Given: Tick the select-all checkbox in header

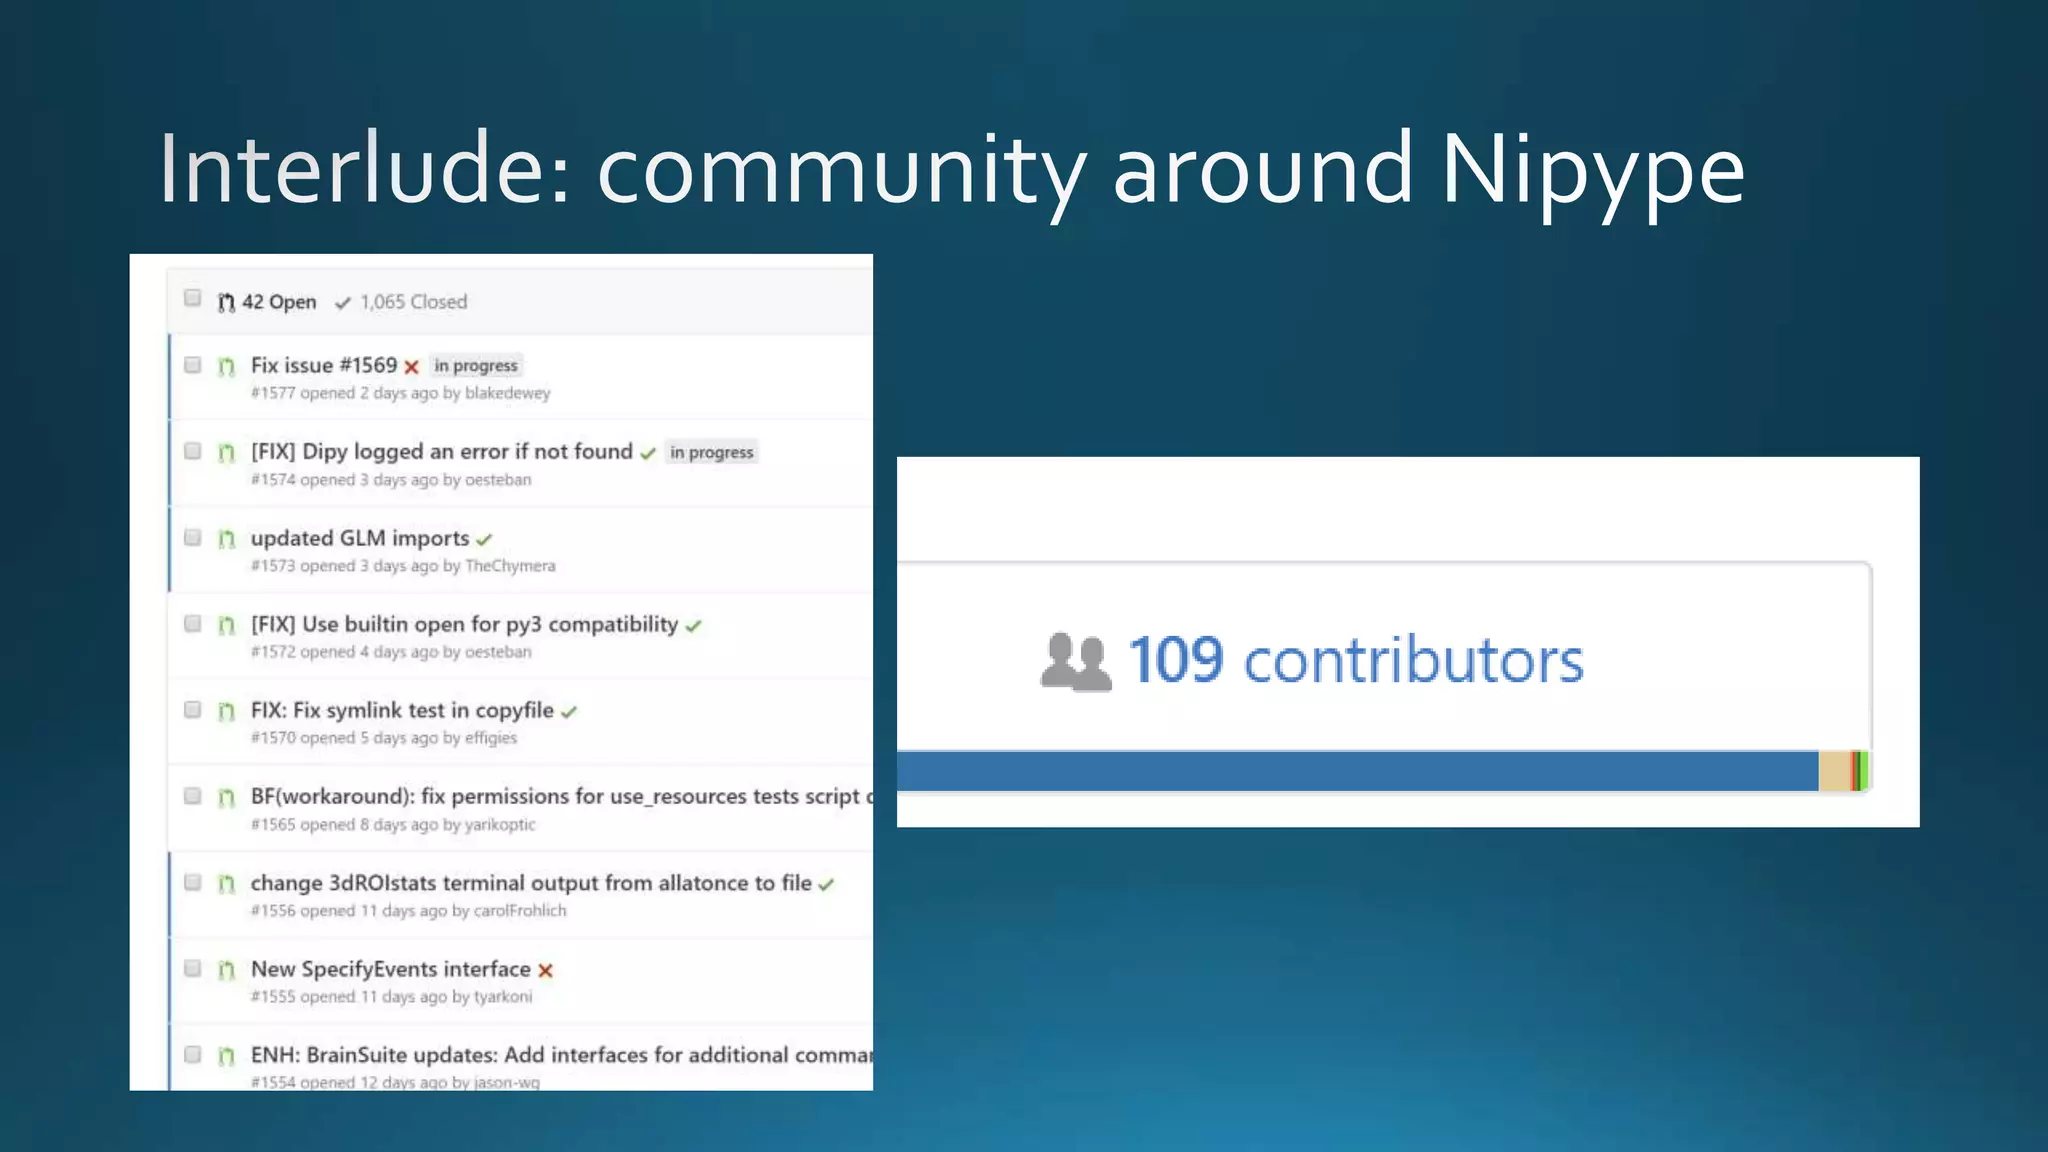Looking at the screenshot, I should point(193,298).
